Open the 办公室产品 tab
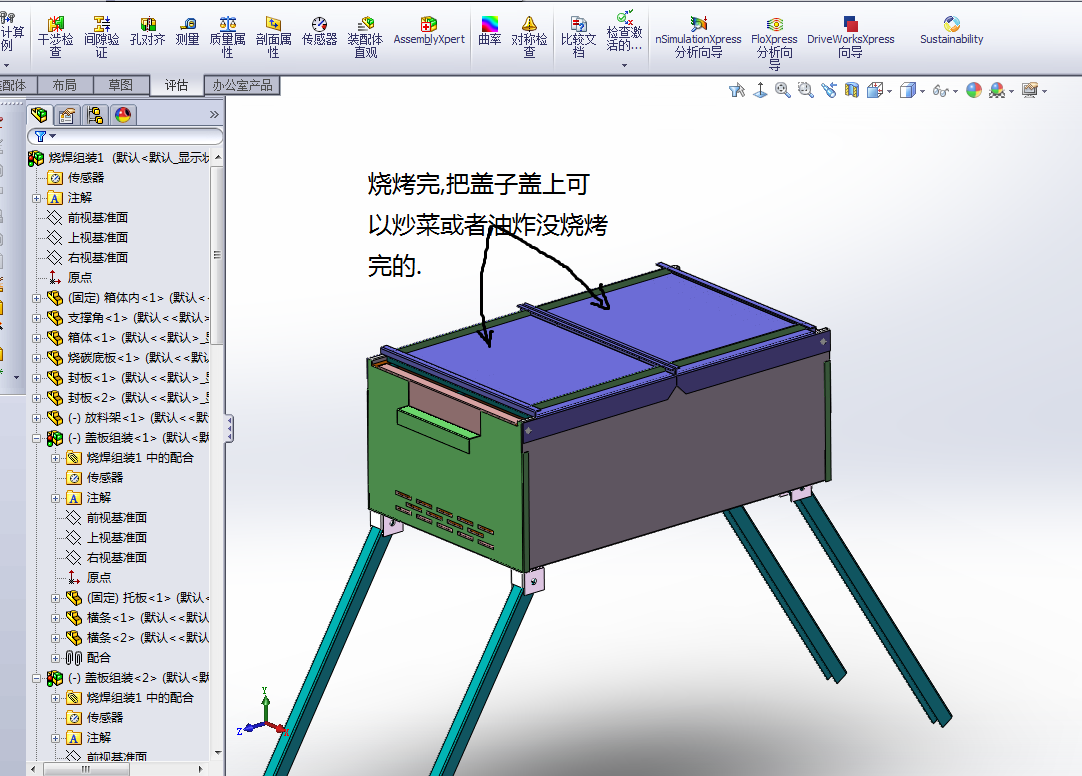 pyautogui.click(x=242, y=86)
